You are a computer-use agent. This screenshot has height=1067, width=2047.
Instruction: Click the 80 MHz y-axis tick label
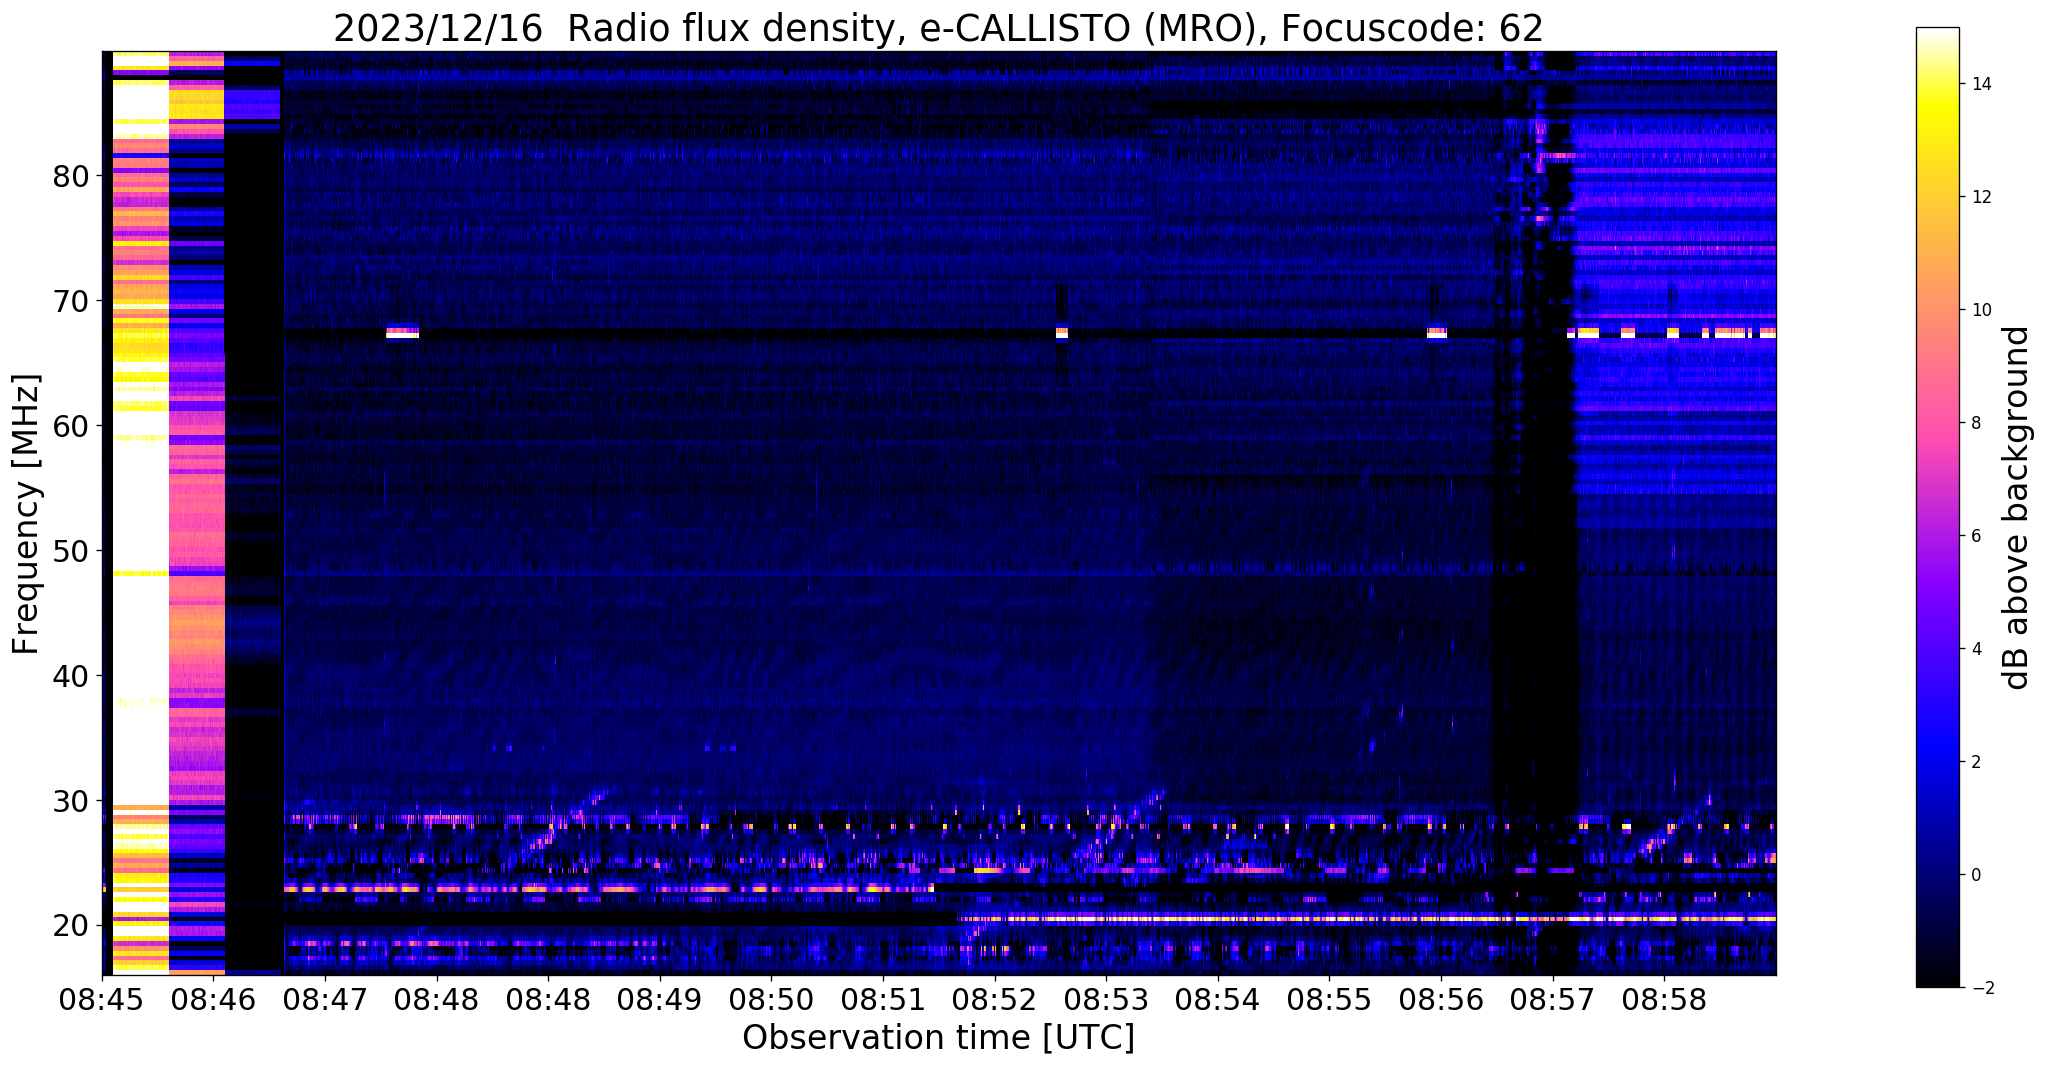click(x=71, y=176)
